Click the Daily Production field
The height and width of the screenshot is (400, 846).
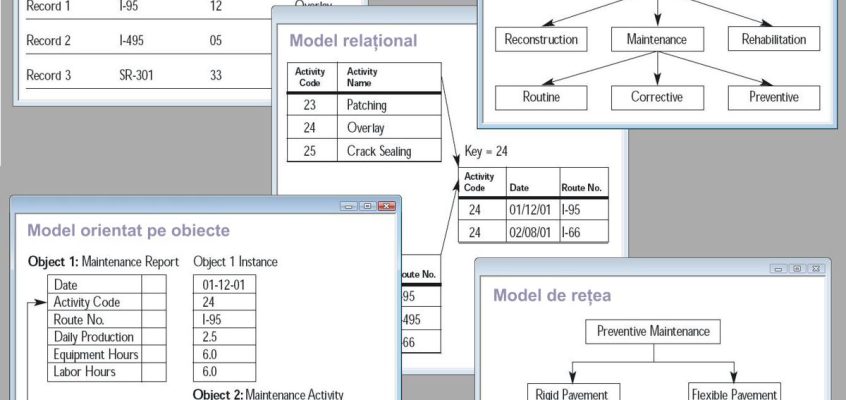tap(107, 337)
